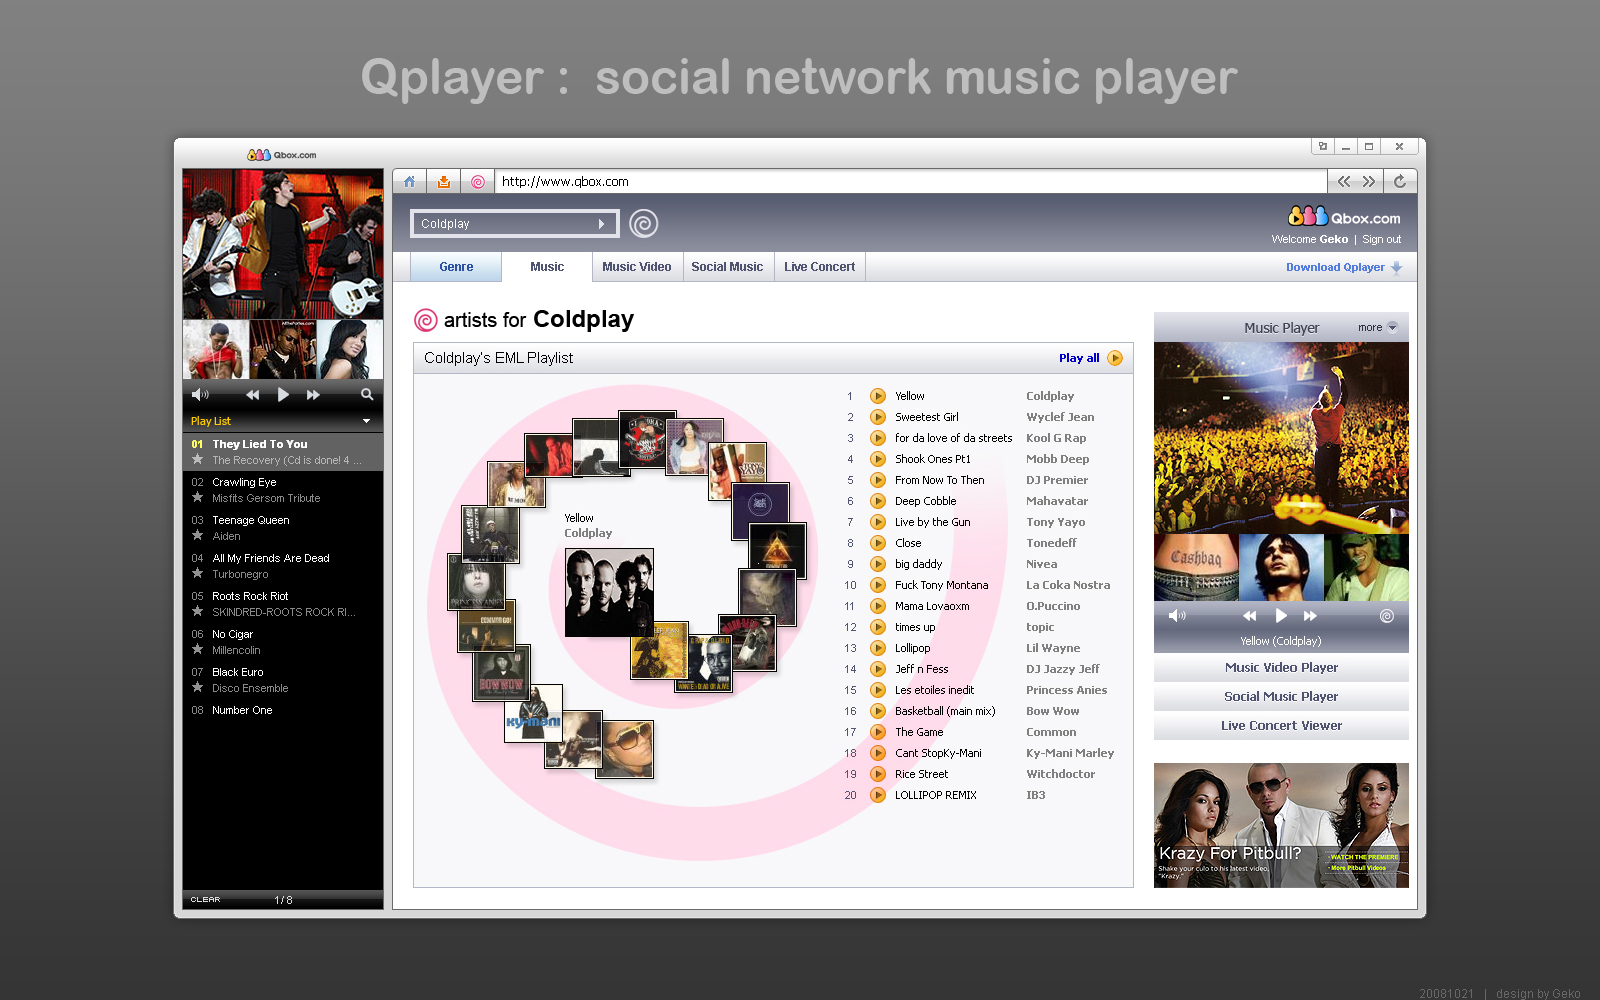1600x1000 pixels.
Task: Click the address bar showing www.qbox.com
Action: [x=910, y=181]
